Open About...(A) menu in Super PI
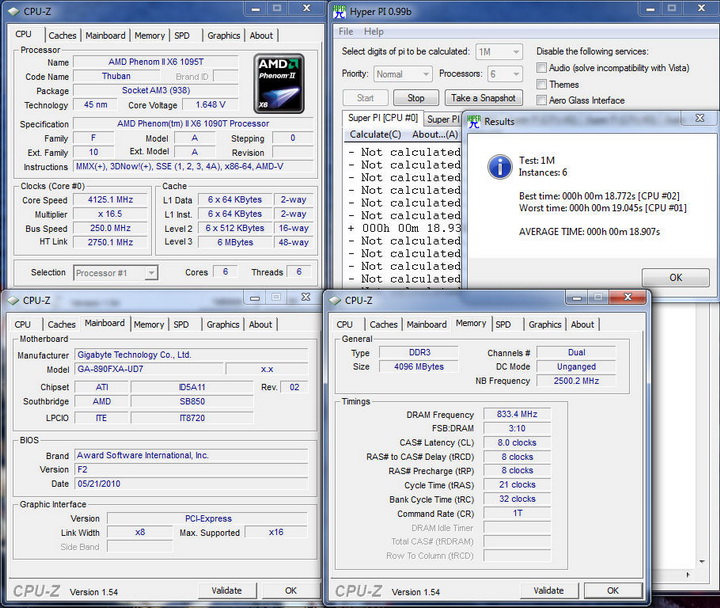 point(435,134)
